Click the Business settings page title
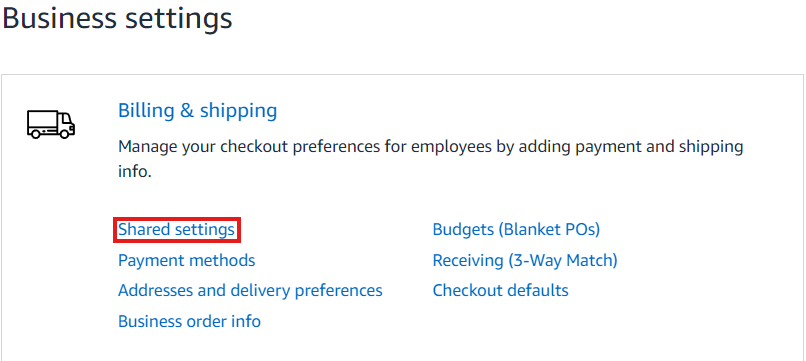 coord(118,19)
